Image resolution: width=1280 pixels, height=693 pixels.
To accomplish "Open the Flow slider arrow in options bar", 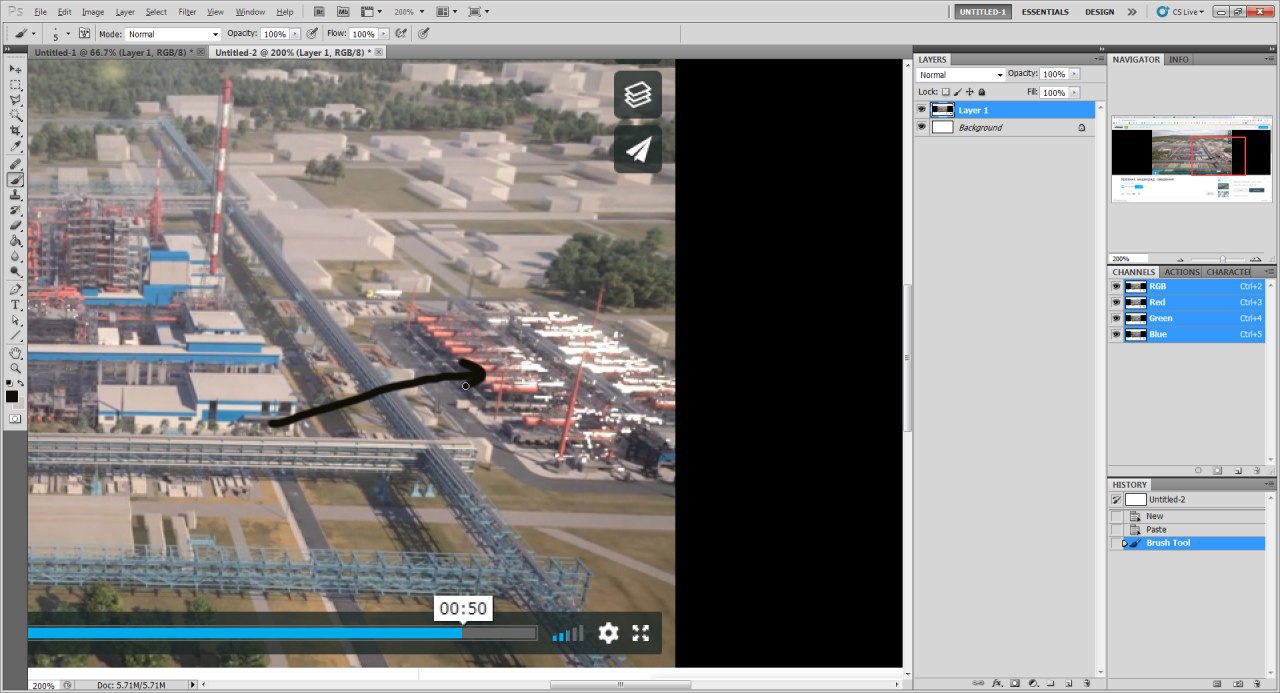I will (x=384, y=34).
